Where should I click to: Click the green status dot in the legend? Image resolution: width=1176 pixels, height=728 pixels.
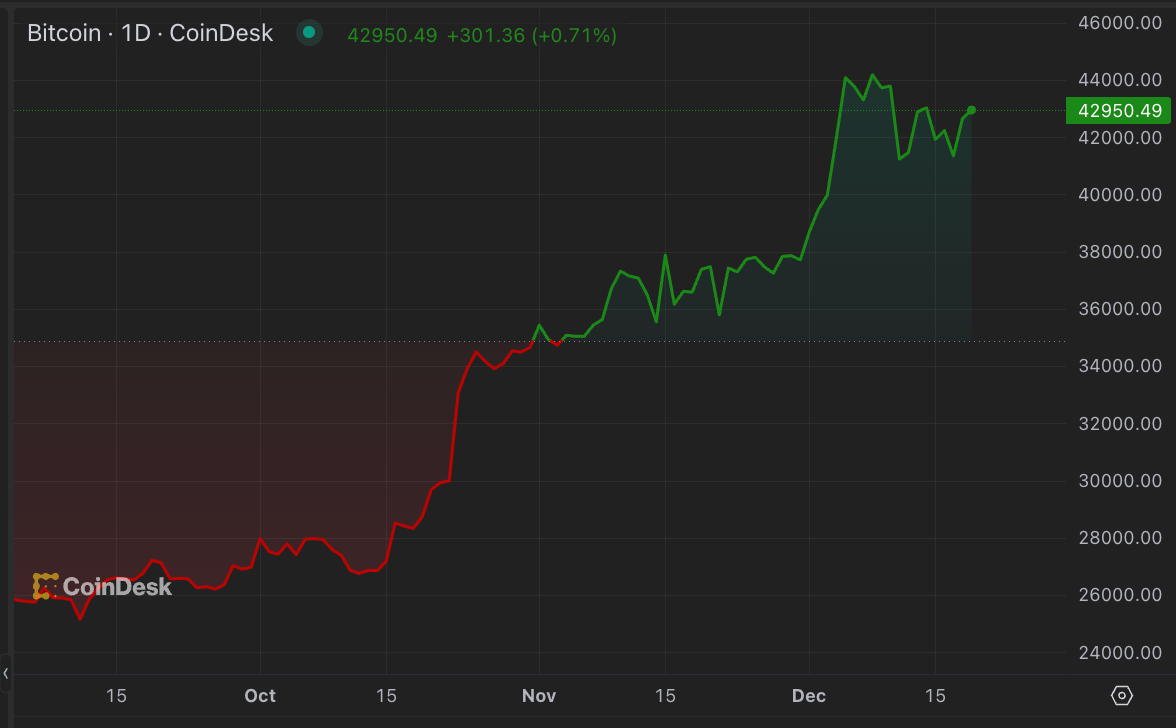pos(309,33)
